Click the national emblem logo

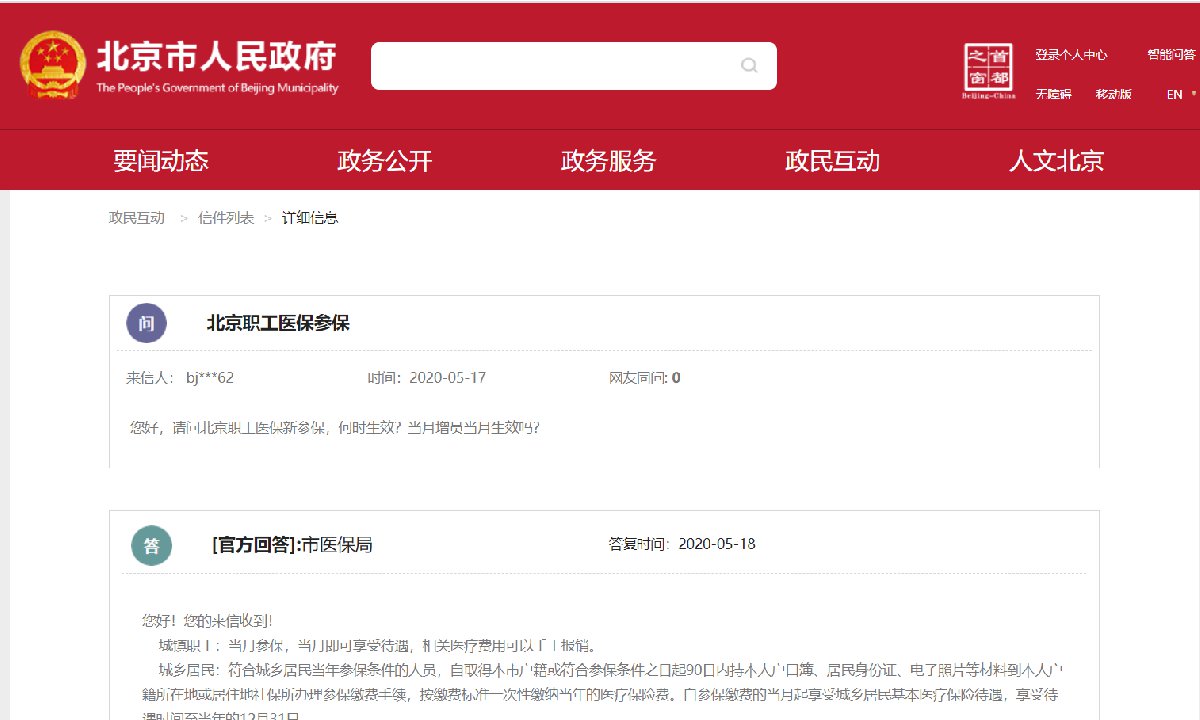(53, 66)
